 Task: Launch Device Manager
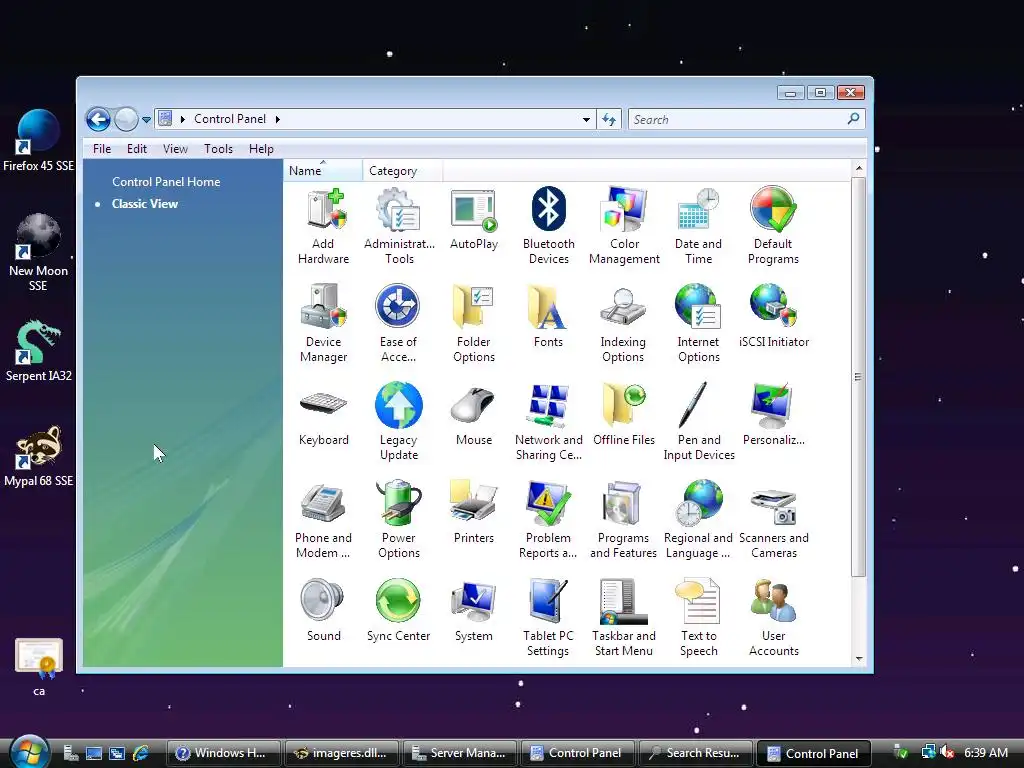pyautogui.click(x=323, y=324)
